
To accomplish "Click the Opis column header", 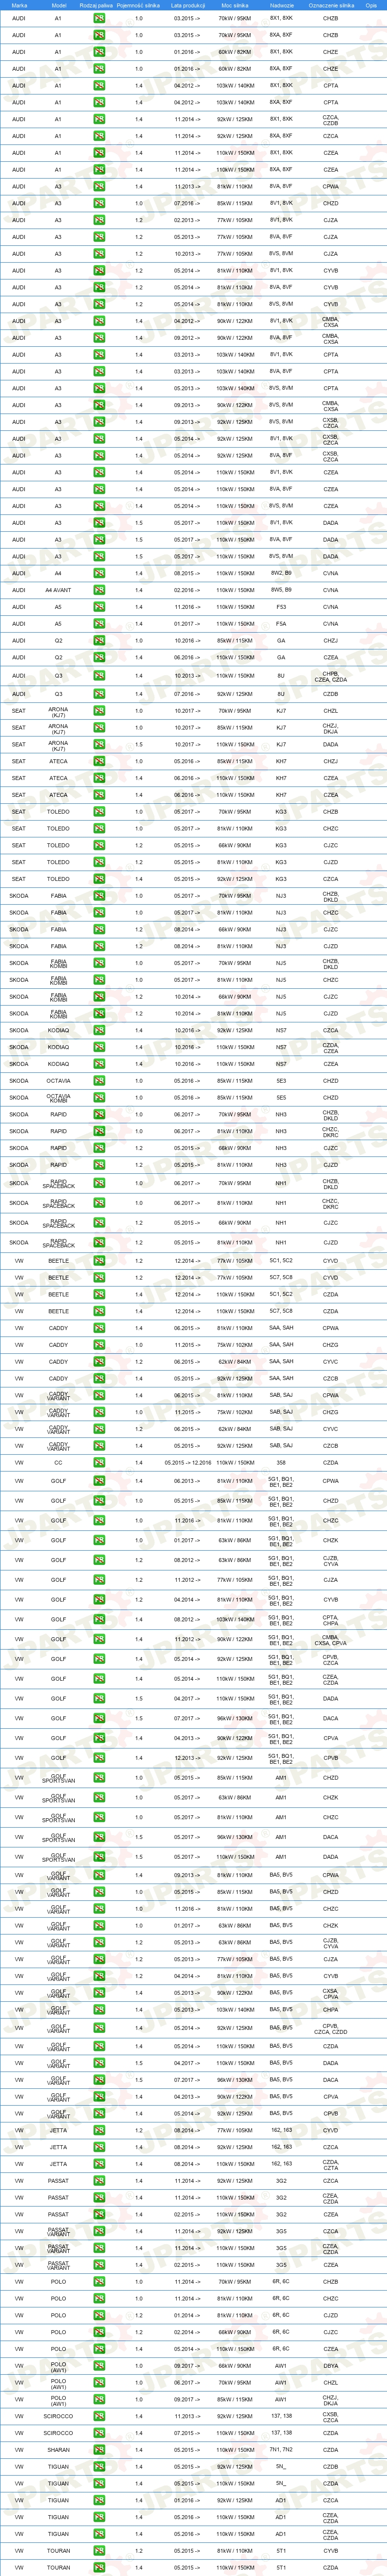I will (371, 5).
